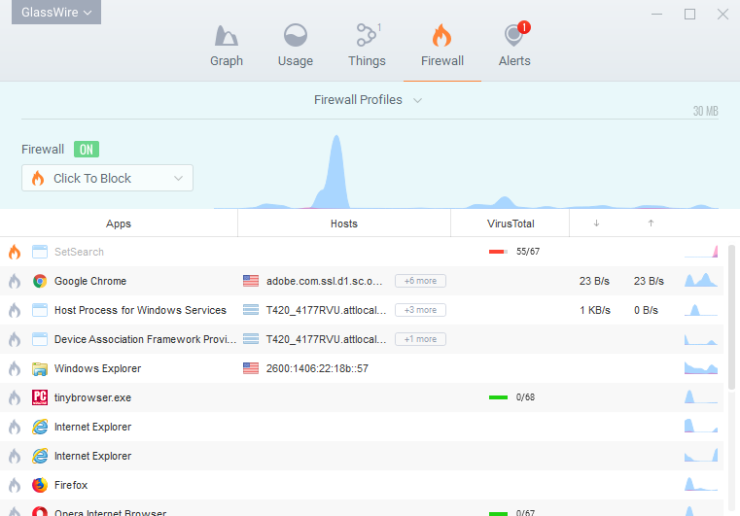Select the Google Chrome app name
The image size is (740, 516).
(x=90, y=281)
